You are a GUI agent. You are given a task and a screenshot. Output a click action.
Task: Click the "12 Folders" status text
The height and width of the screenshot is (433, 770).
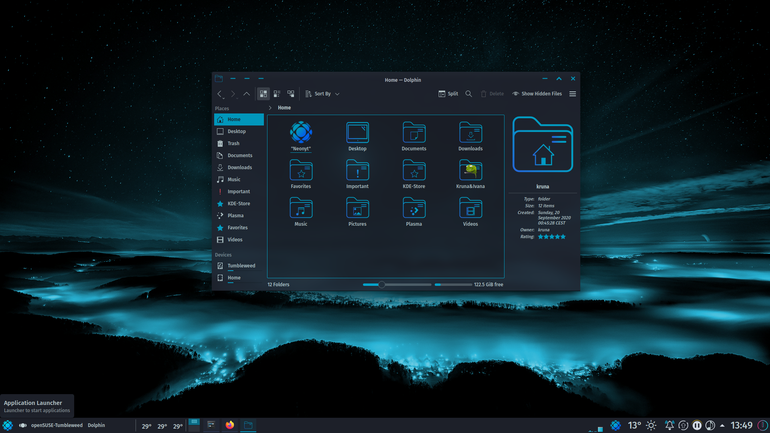point(278,285)
